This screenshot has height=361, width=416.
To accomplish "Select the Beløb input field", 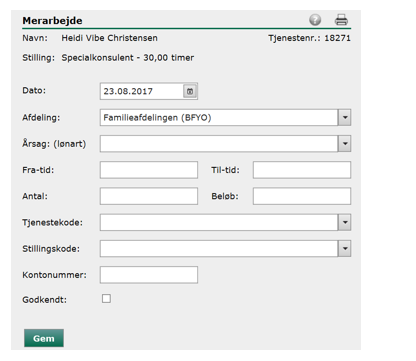I will pyautogui.click(x=302, y=196).
